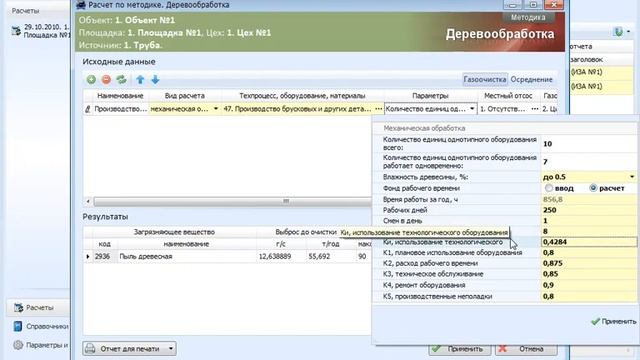Edit K4 value 0,9

point(589,285)
